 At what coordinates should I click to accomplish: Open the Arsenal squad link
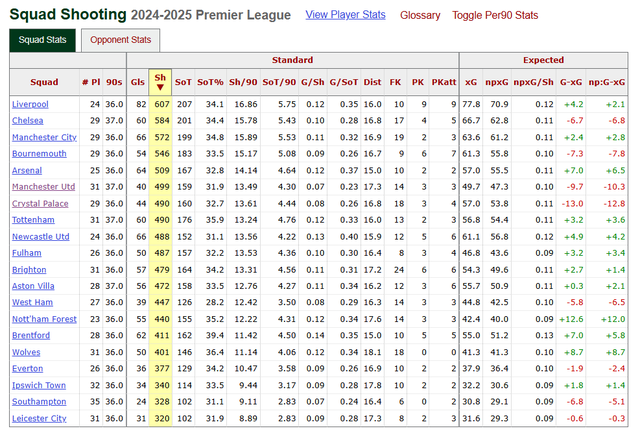(27, 171)
